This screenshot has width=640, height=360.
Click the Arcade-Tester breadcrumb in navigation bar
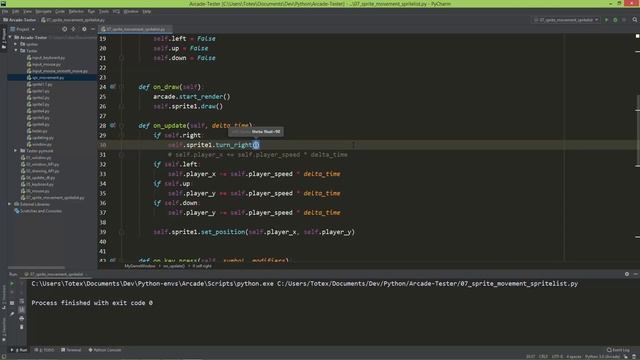(19, 20)
